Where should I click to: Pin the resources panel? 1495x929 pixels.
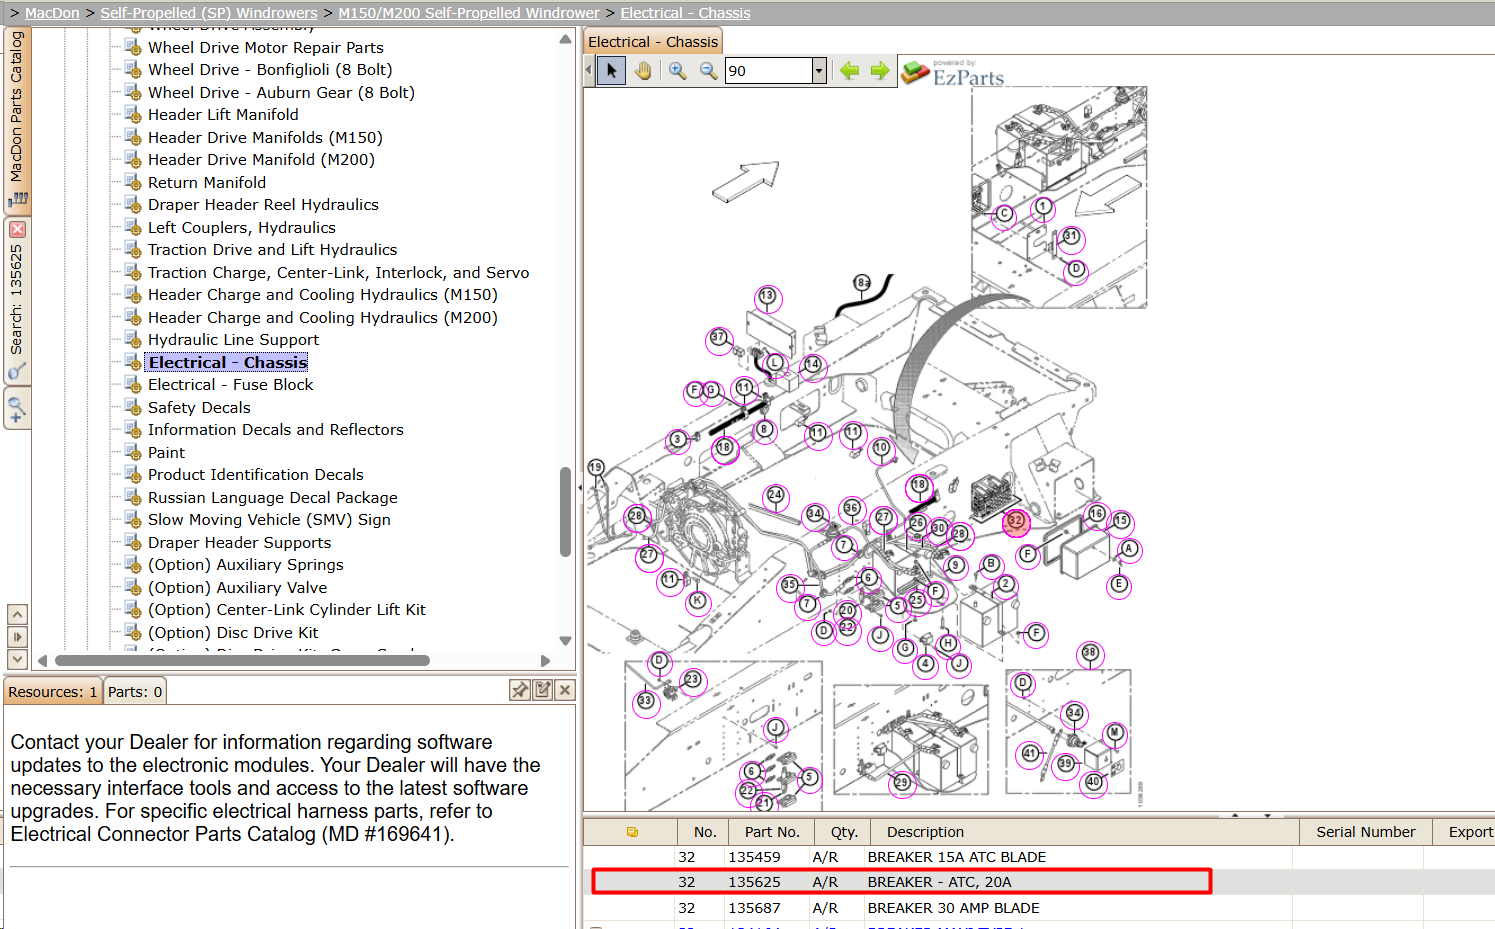point(519,690)
